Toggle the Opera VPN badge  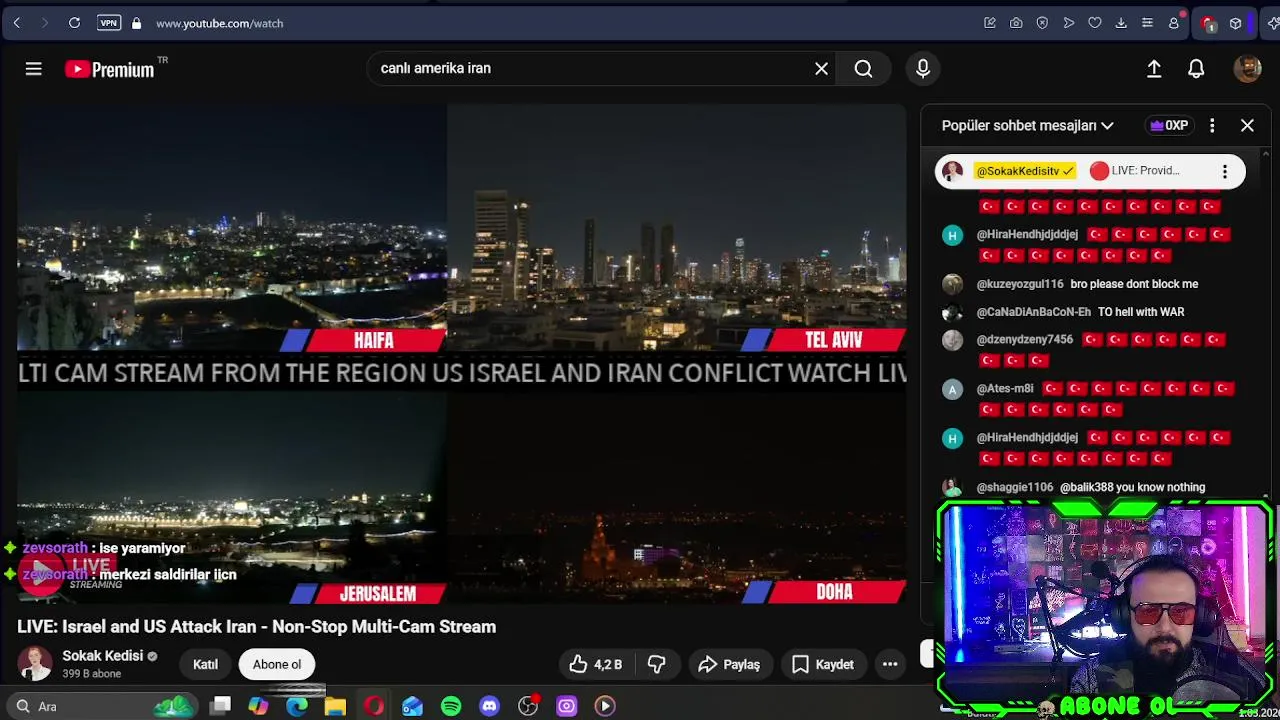click(109, 23)
